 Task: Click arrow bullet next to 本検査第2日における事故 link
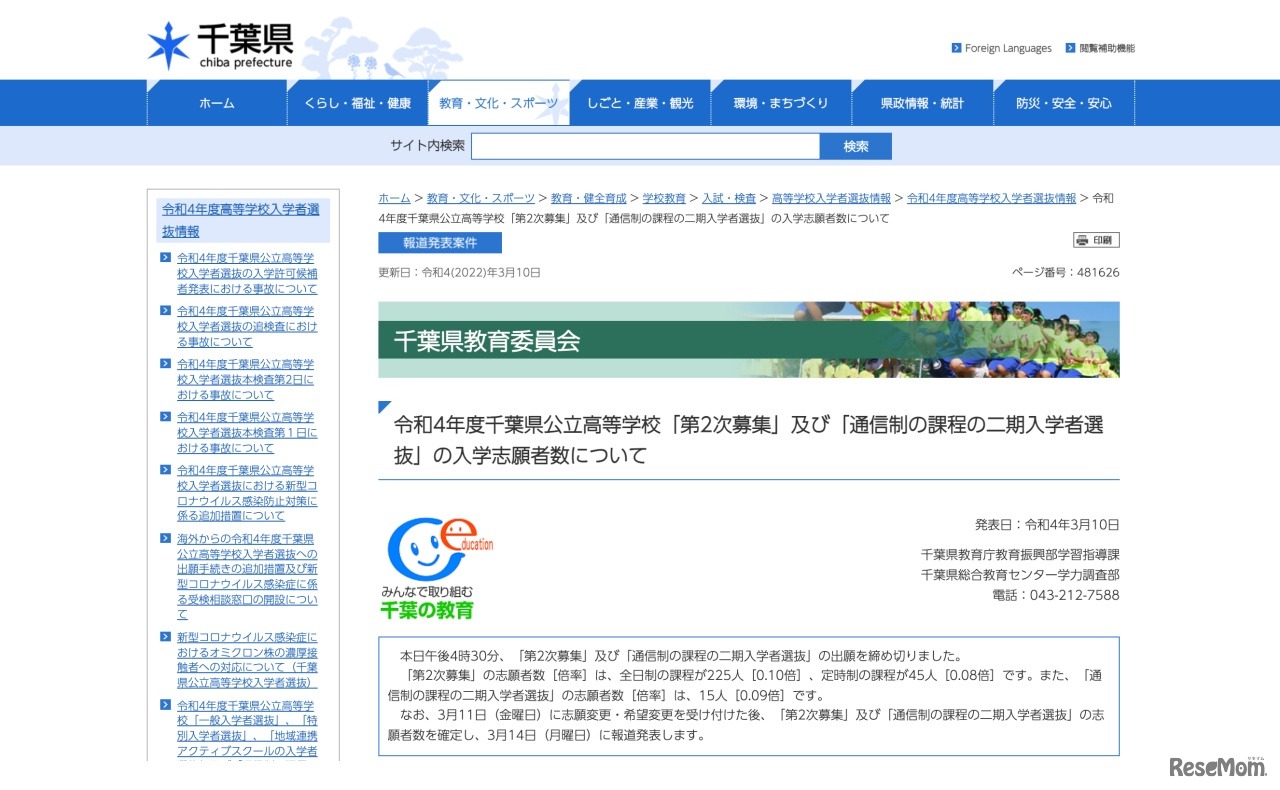166,363
